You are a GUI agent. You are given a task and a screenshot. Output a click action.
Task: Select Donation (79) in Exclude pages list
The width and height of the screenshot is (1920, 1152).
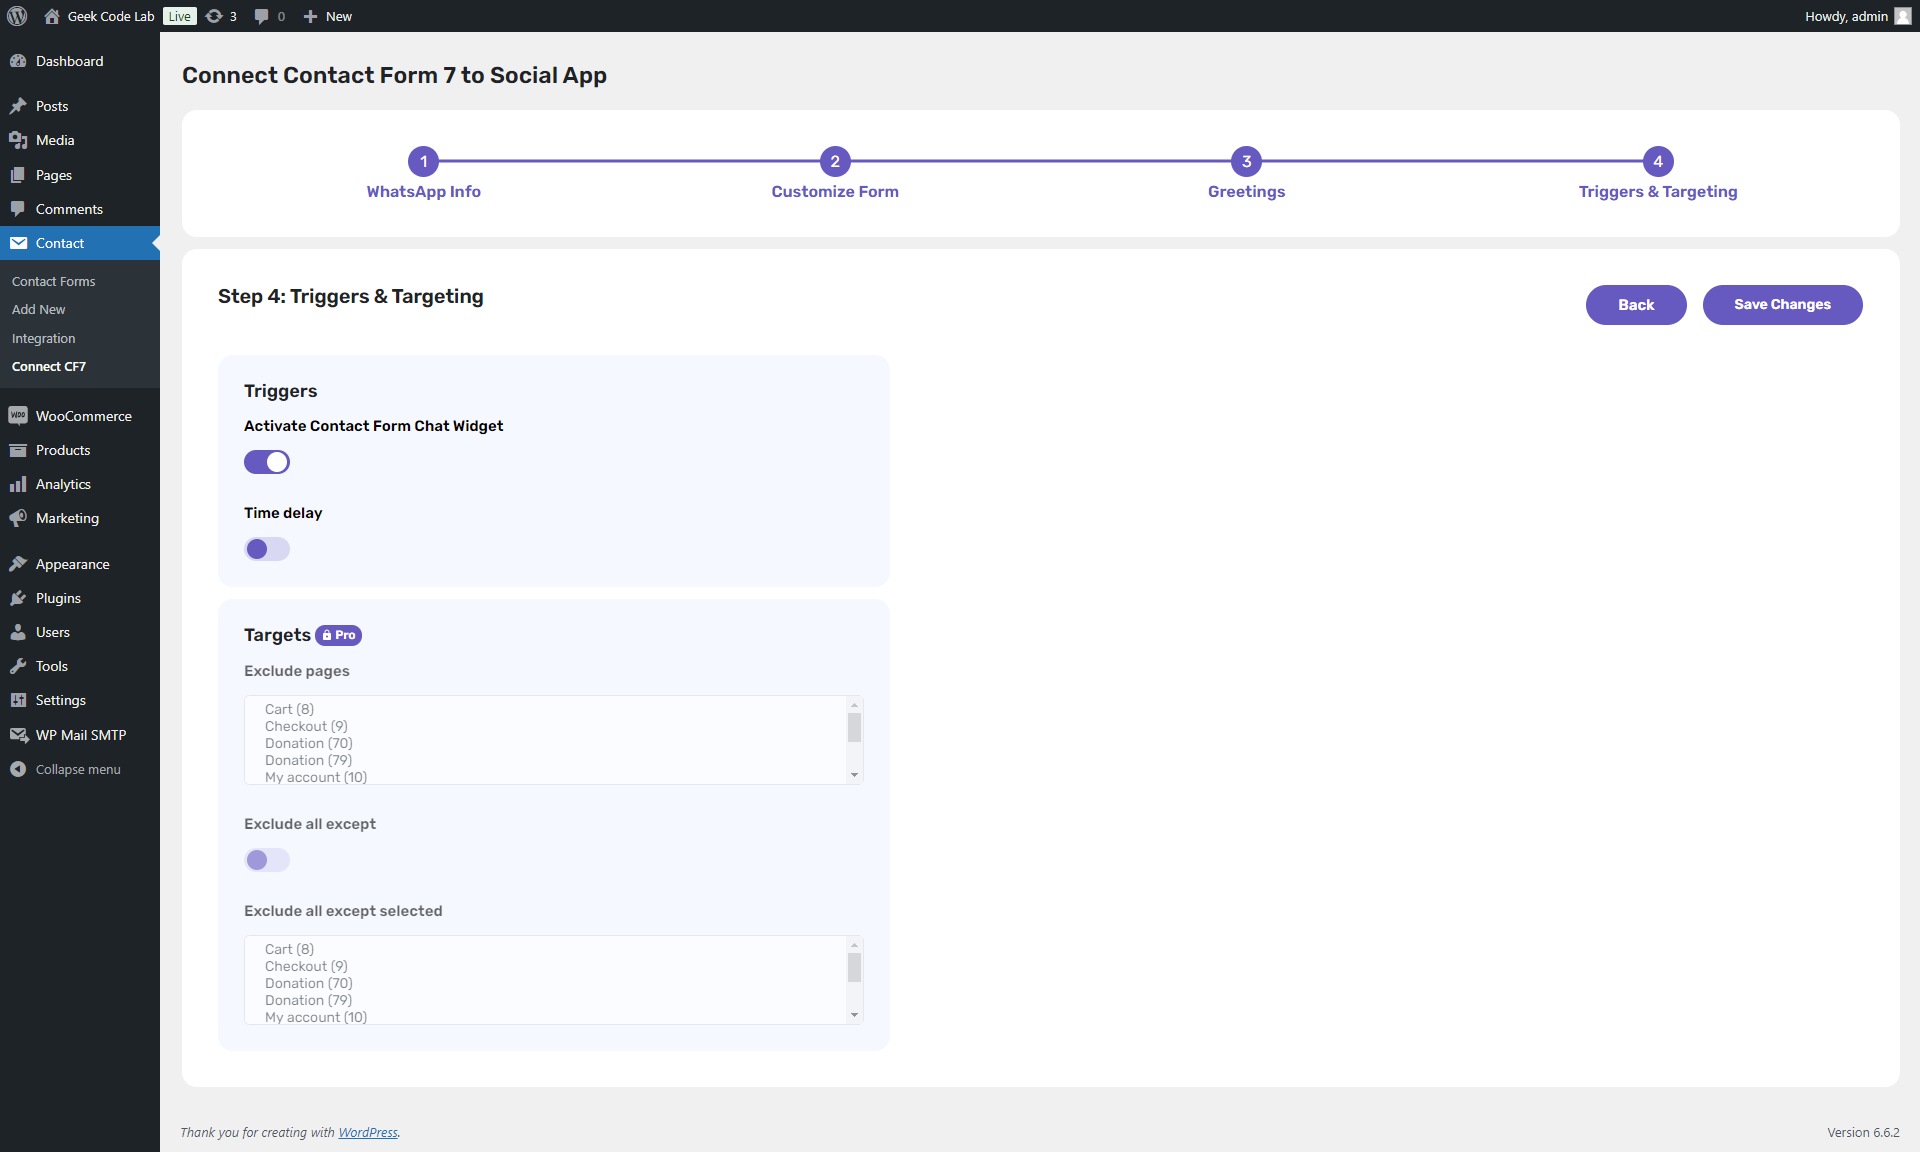[x=308, y=760]
